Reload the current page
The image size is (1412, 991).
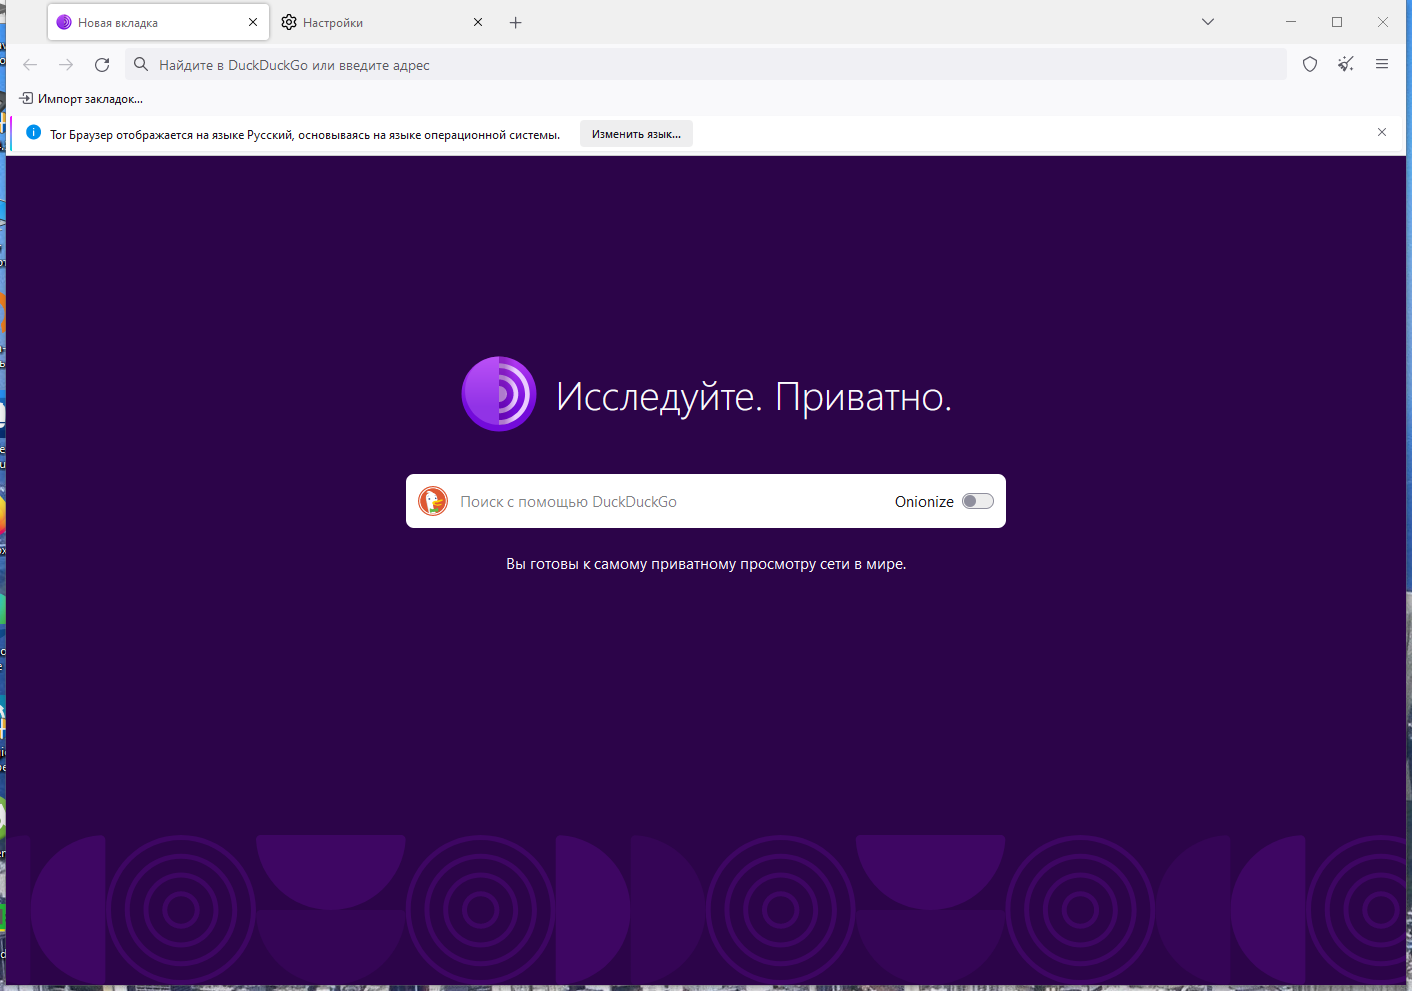tap(102, 65)
